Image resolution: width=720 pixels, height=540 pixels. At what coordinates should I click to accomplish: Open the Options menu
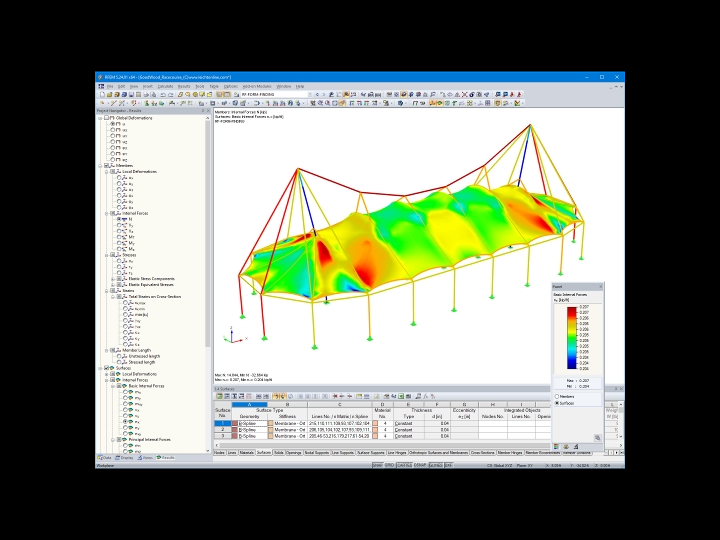[x=231, y=86]
